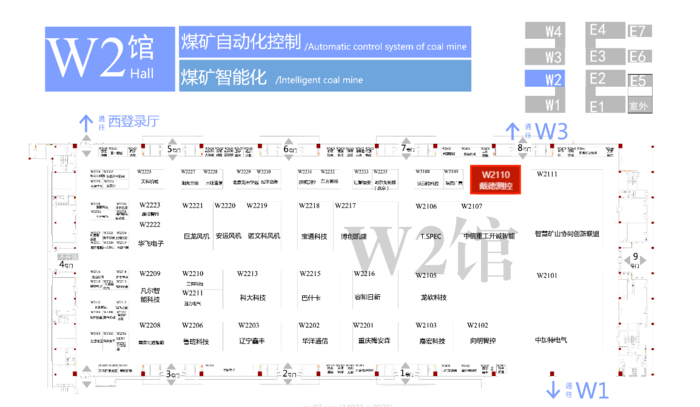The image size is (700, 407).
Task: Click the 龙软科技 exhibitor name
Action: [433, 297]
